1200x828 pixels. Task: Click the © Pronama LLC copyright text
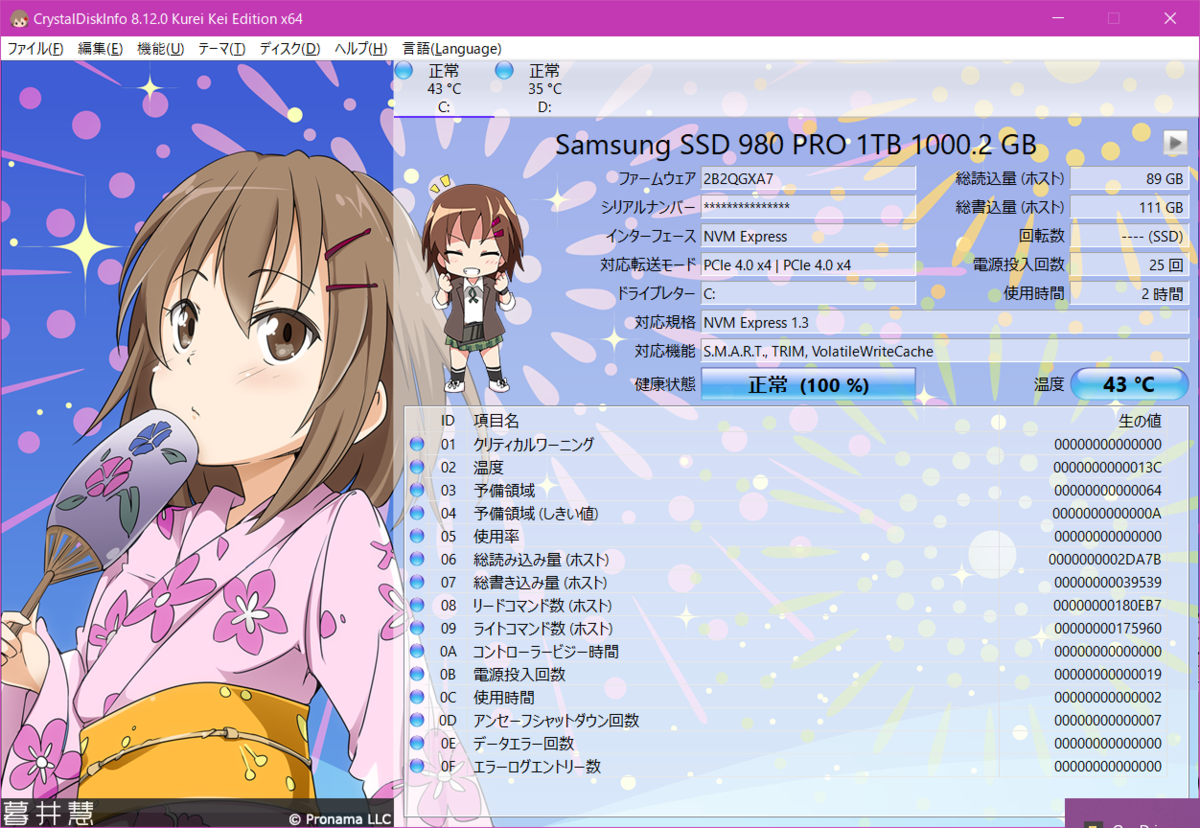click(x=340, y=818)
